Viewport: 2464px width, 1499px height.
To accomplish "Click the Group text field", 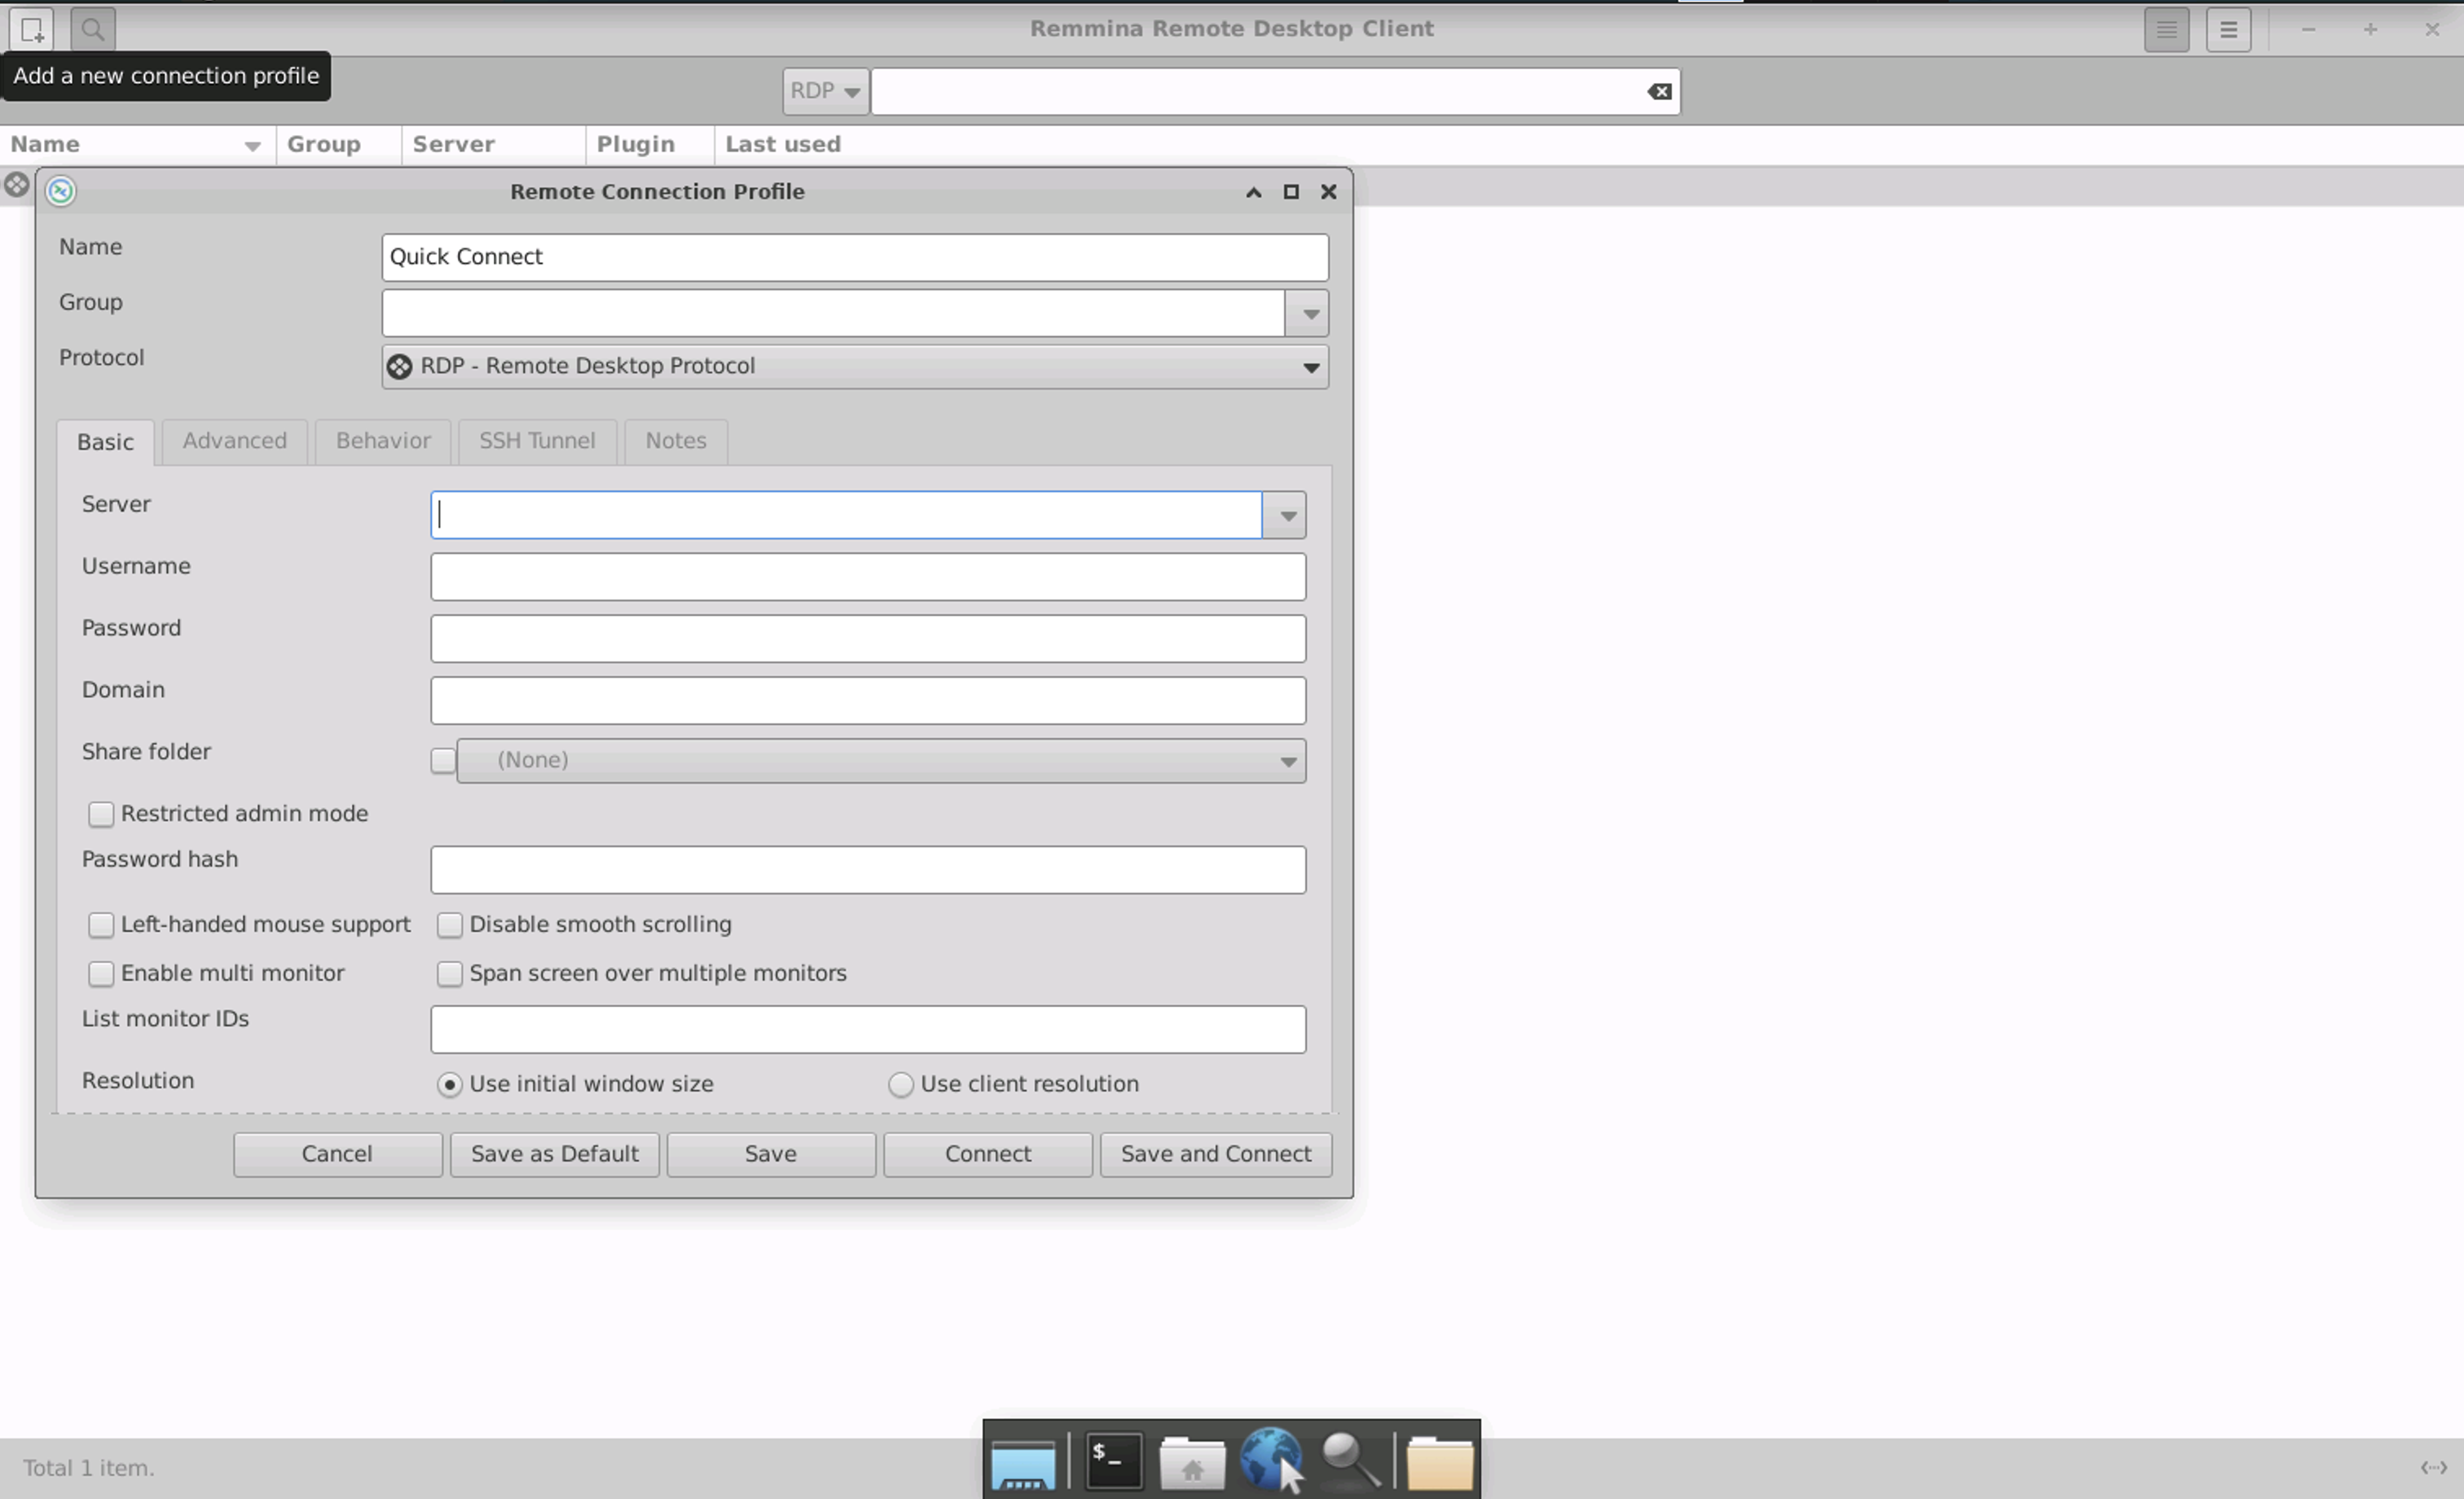I will click(833, 314).
